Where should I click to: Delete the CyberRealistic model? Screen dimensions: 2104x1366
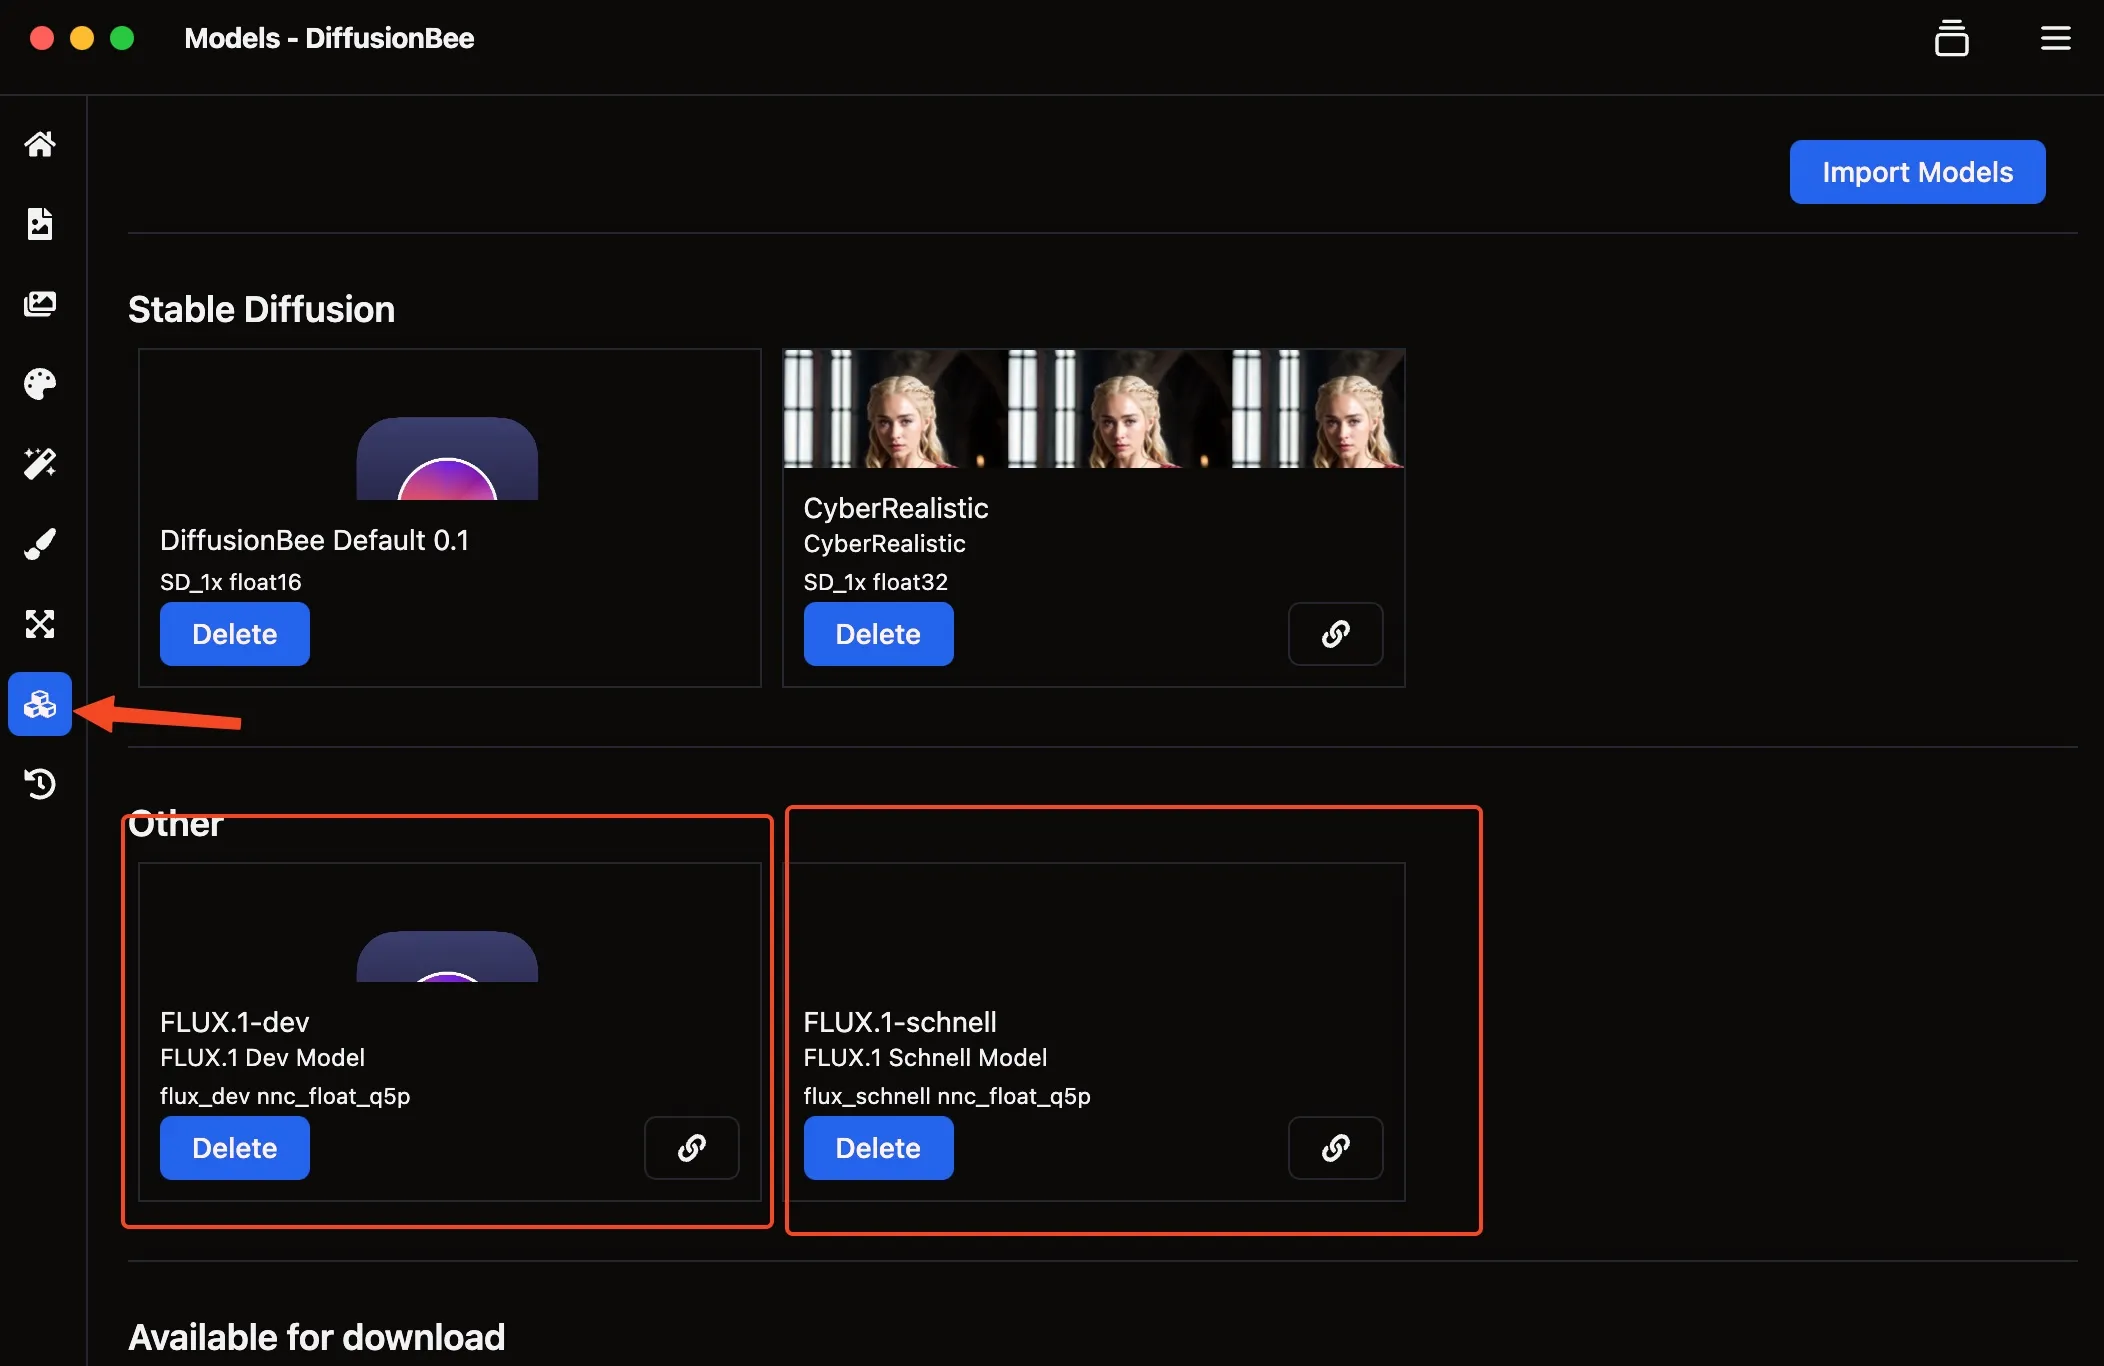[x=877, y=634]
